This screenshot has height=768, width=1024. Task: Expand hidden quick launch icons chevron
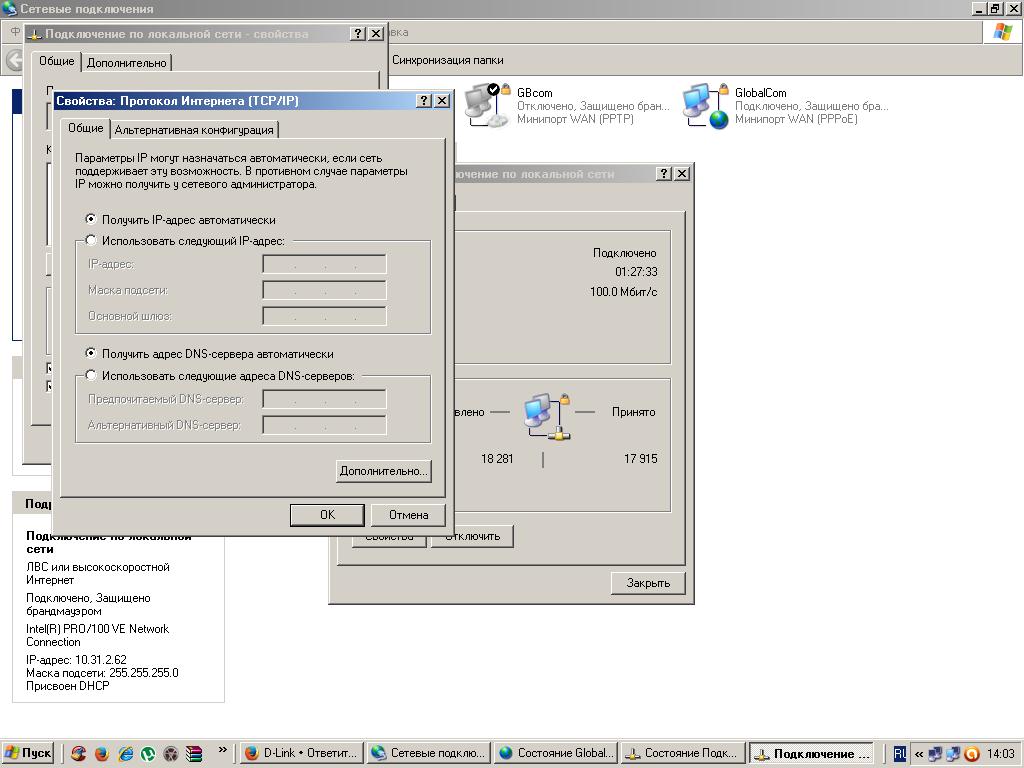[x=223, y=749]
